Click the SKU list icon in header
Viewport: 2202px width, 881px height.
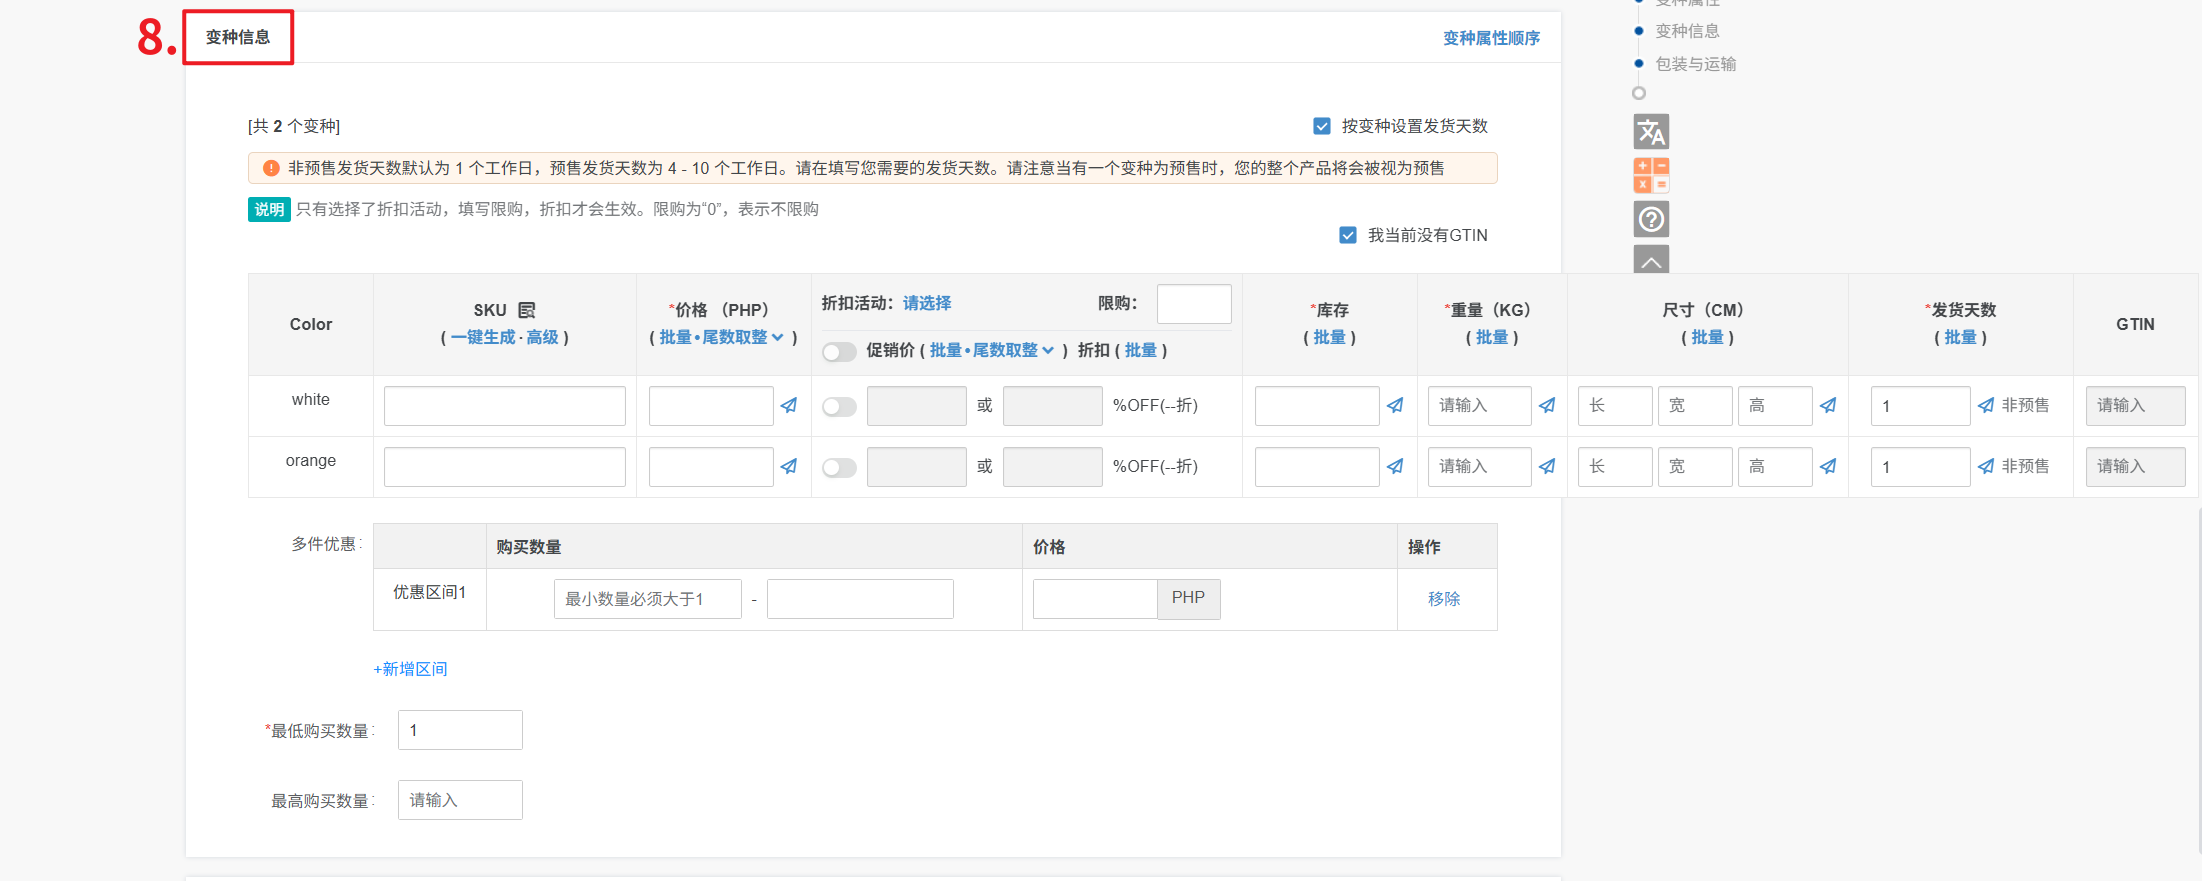pyautogui.click(x=527, y=310)
